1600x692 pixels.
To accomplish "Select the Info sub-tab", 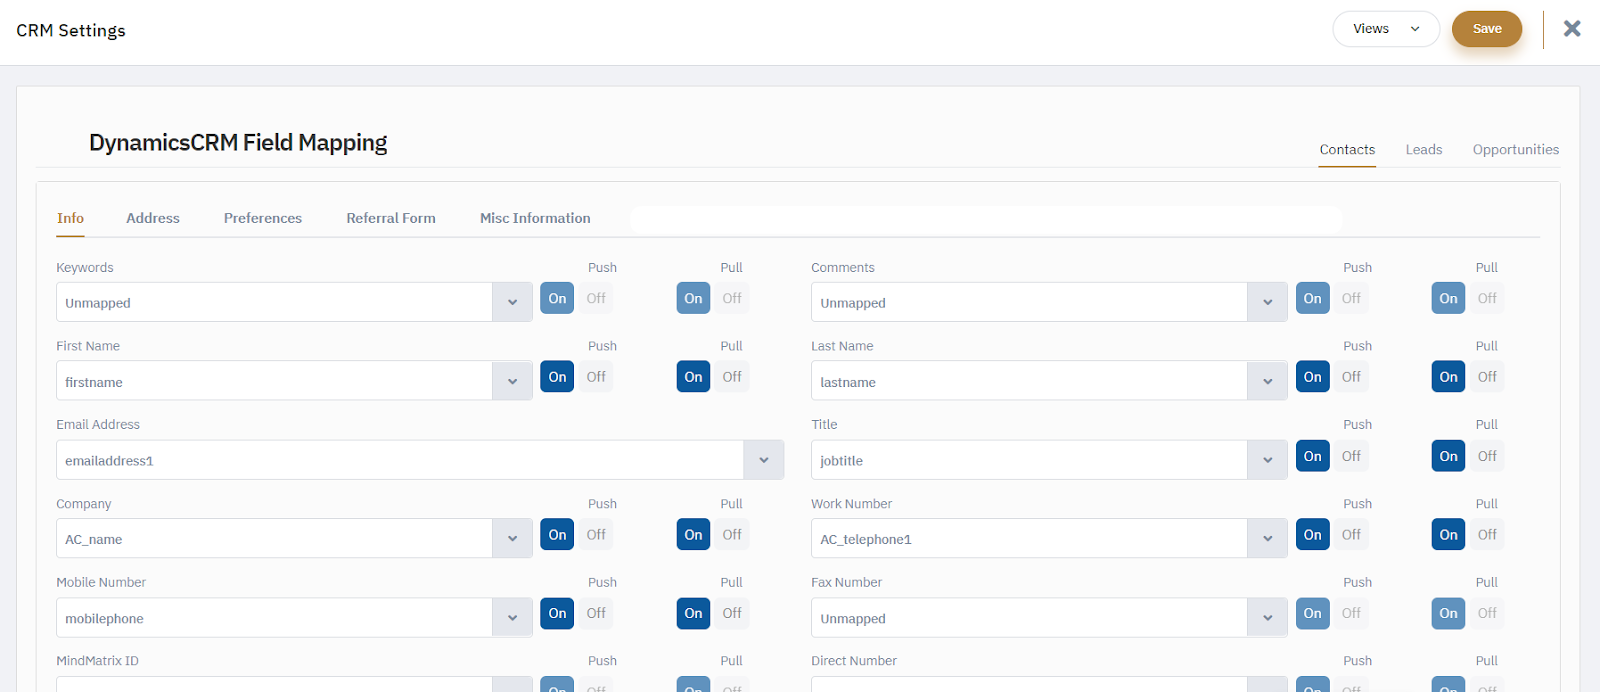I will [70, 218].
